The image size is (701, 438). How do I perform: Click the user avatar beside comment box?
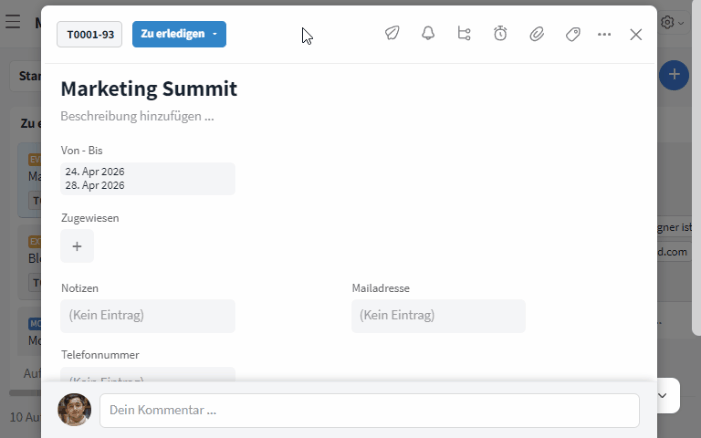74,409
